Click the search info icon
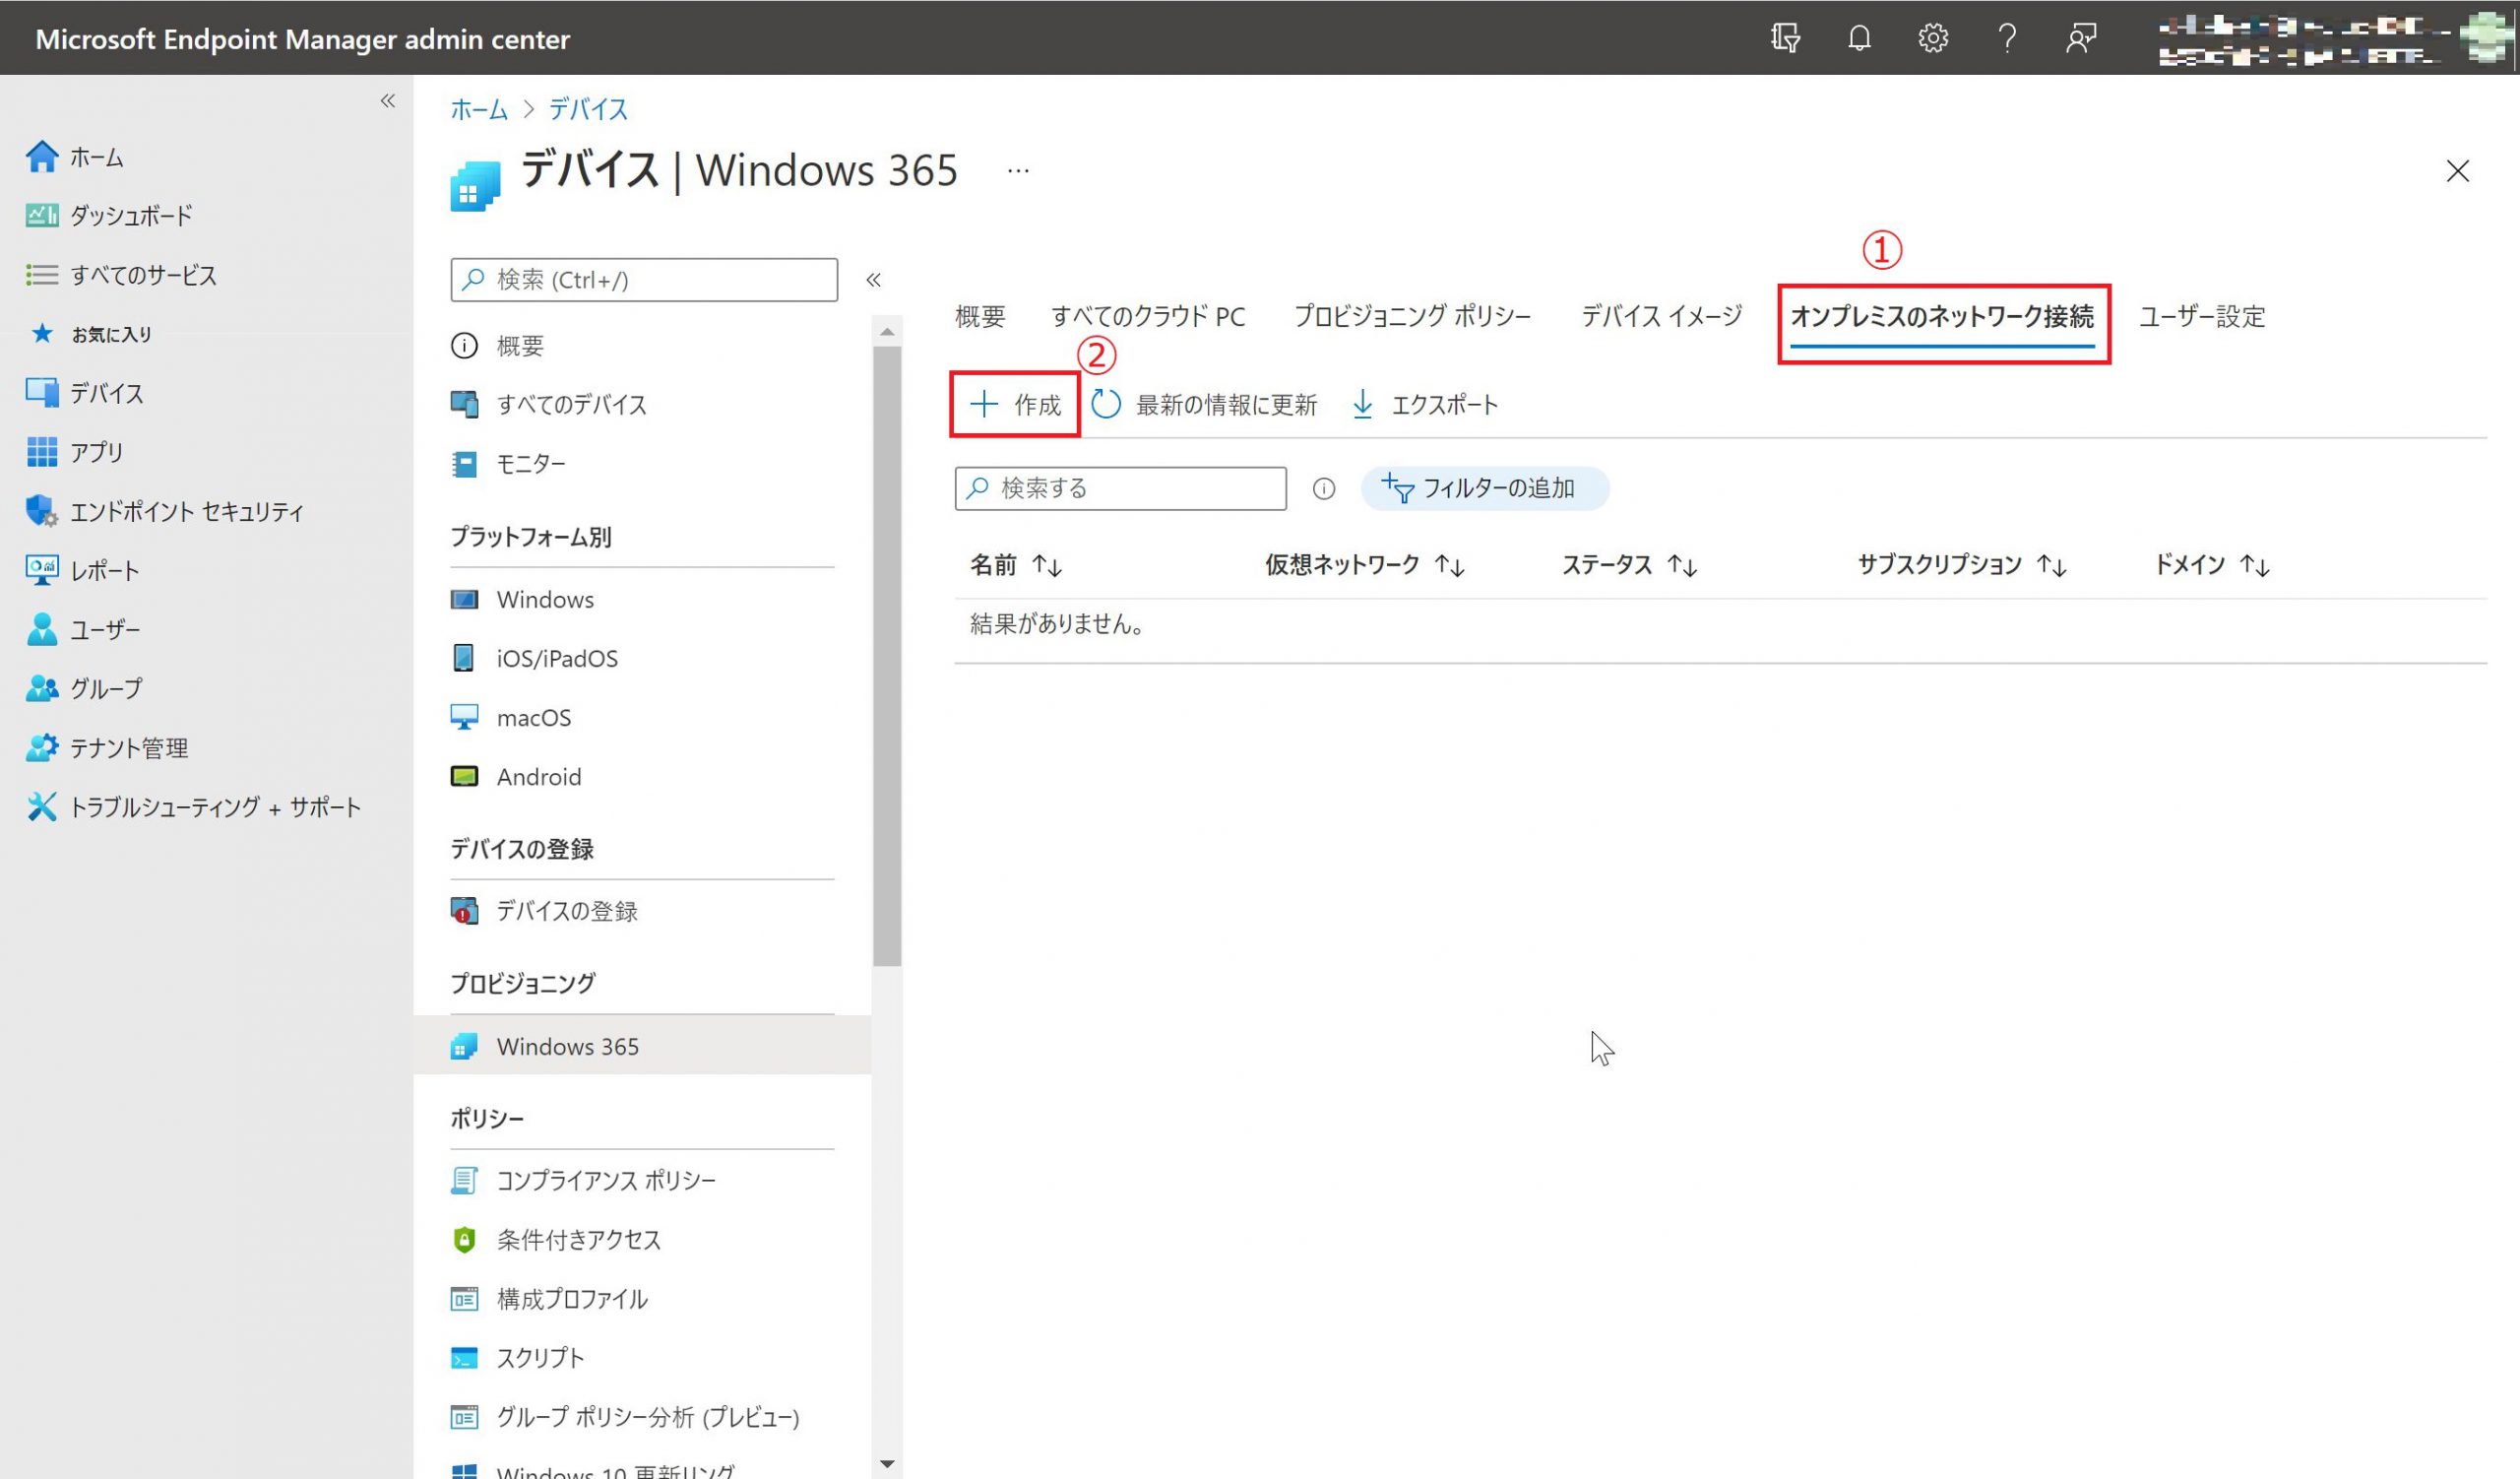2520x1479 pixels. click(x=1323, y=488)
